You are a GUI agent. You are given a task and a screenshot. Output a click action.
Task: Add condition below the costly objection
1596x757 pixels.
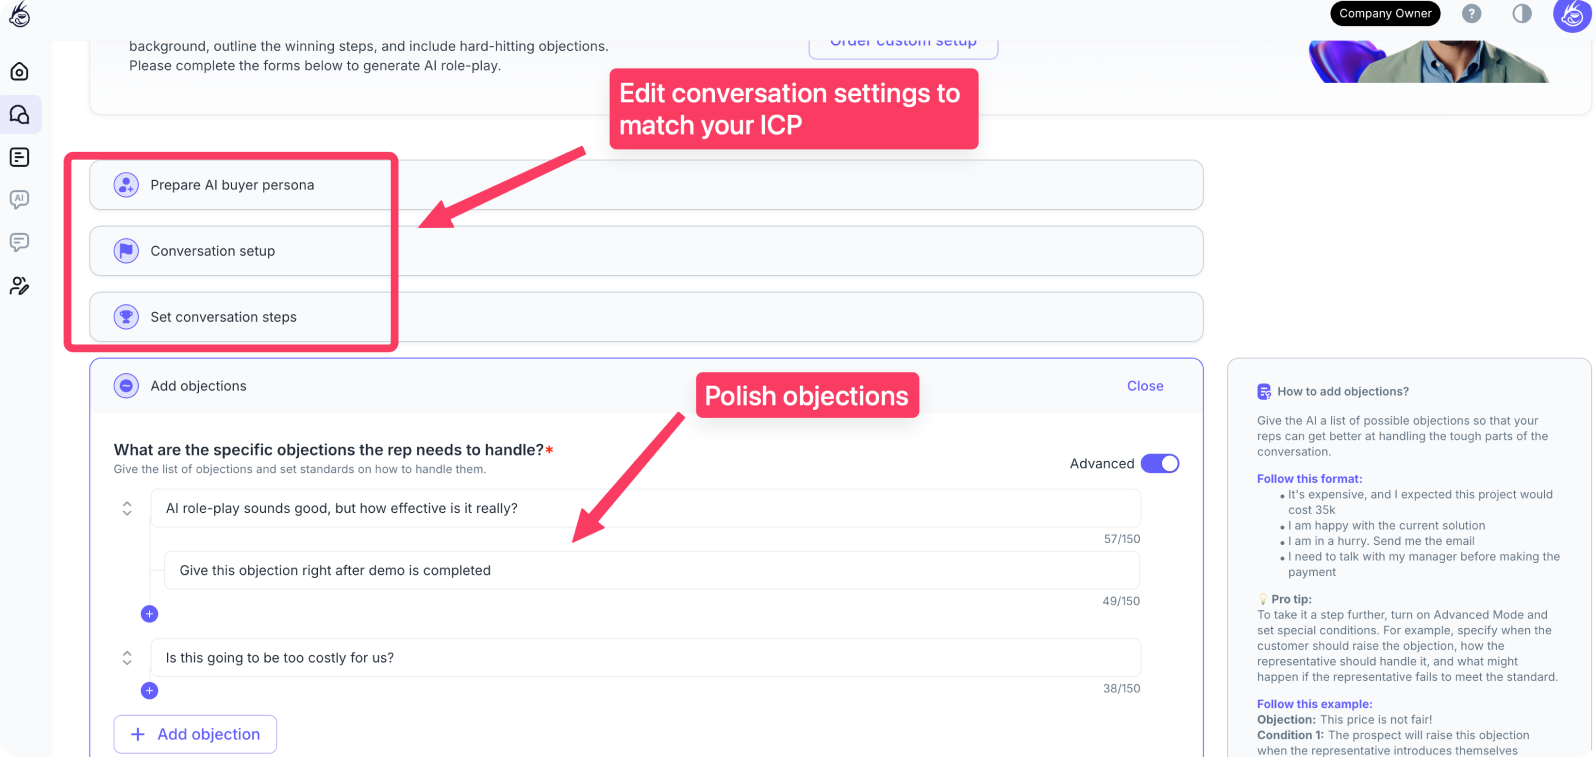pos(150,690)
